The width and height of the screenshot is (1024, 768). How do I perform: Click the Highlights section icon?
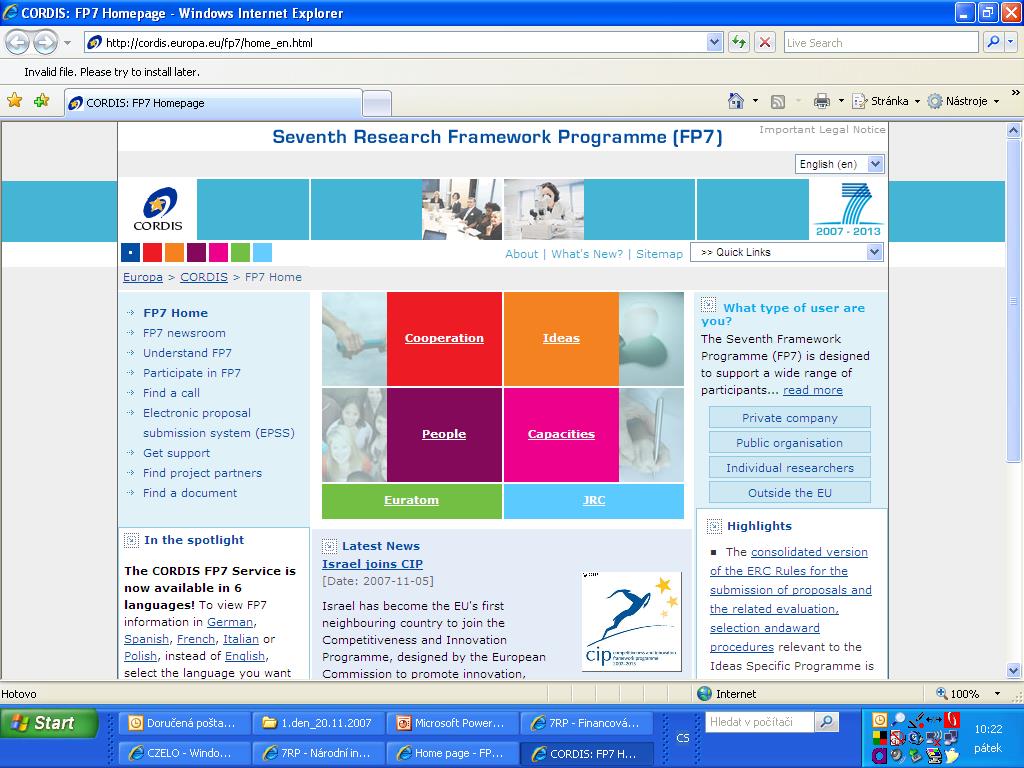(714, 526)
